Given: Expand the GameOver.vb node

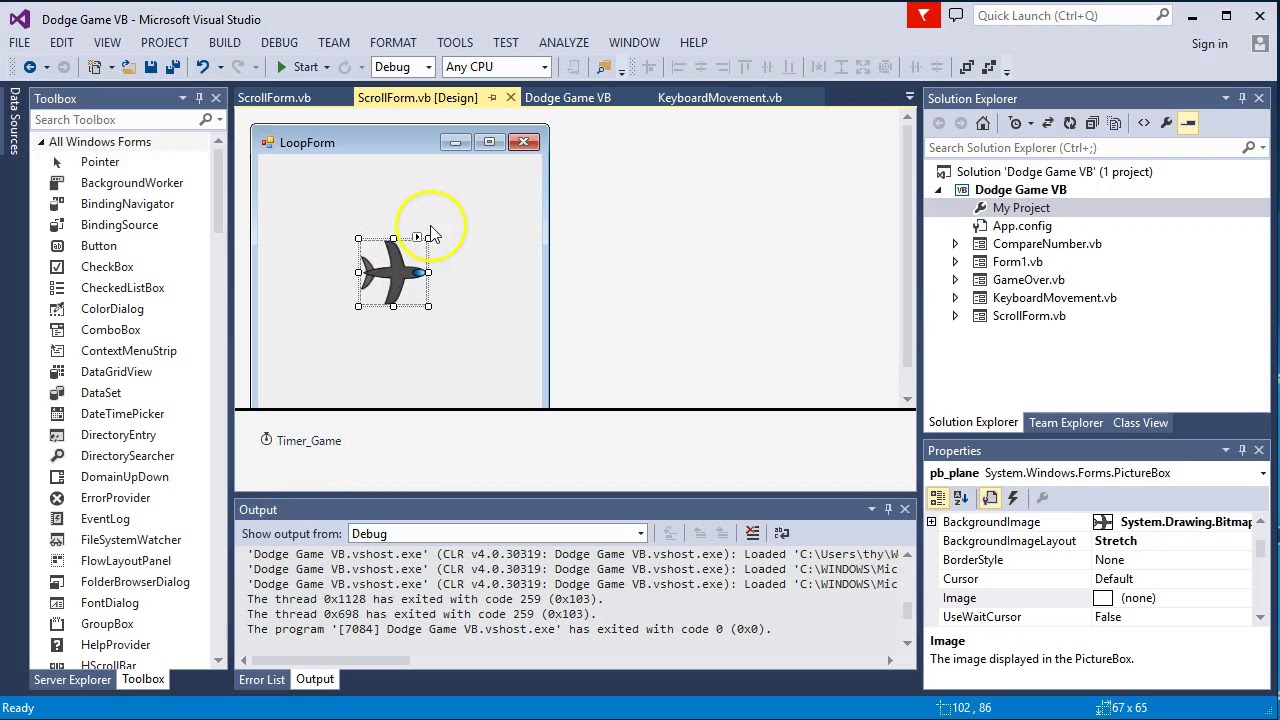Looking at the screenshot, I should tap(954, 280).
